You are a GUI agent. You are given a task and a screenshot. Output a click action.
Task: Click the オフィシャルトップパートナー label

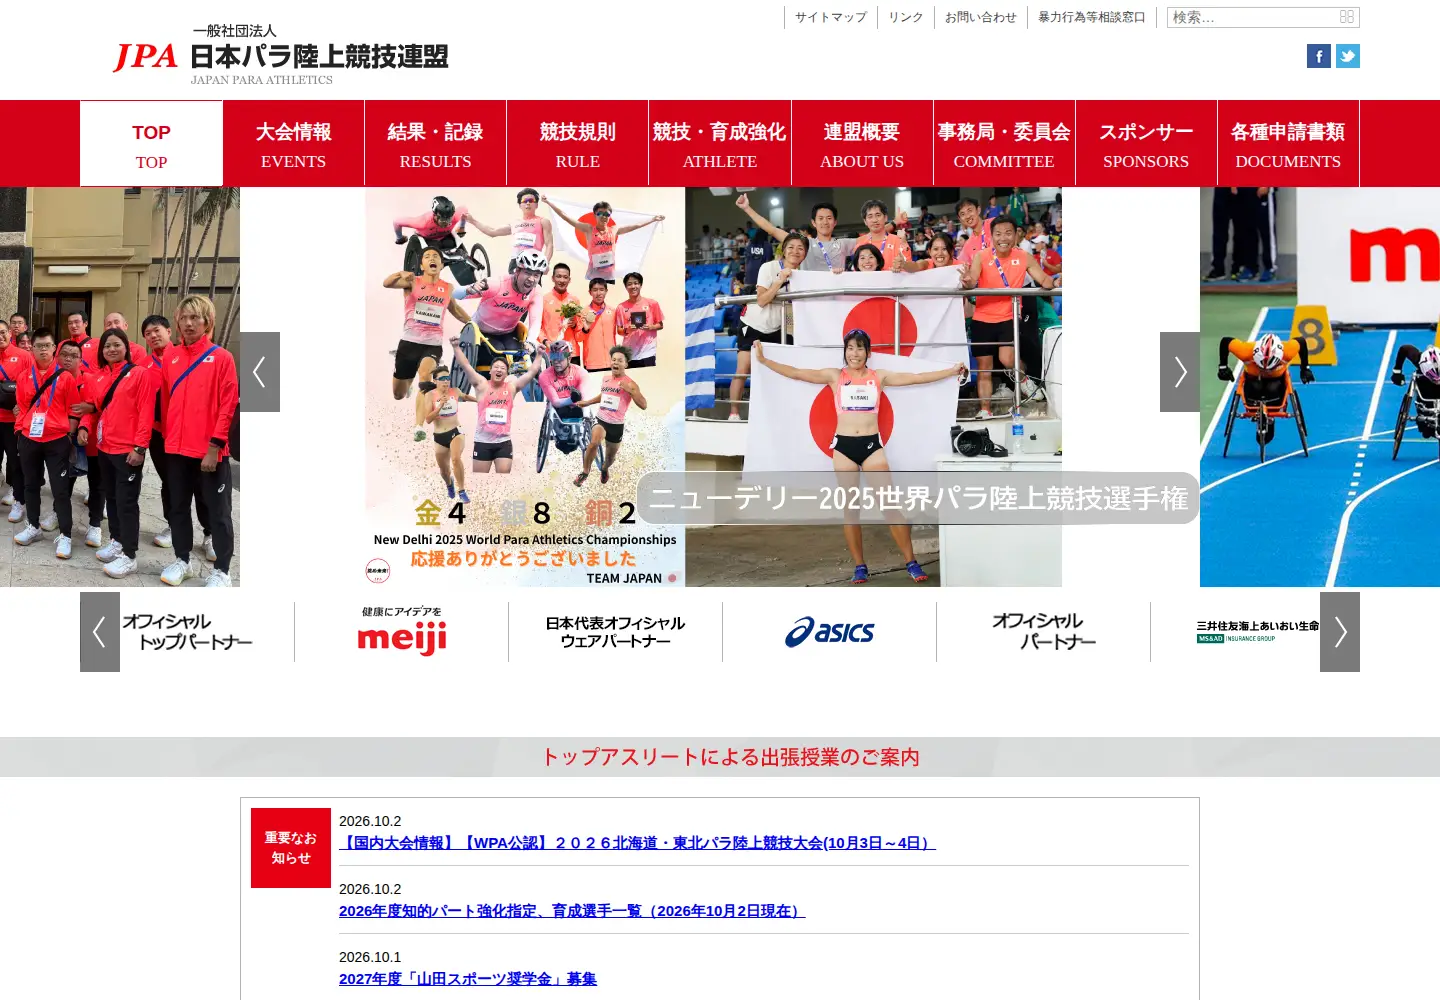tap(187, 632)
